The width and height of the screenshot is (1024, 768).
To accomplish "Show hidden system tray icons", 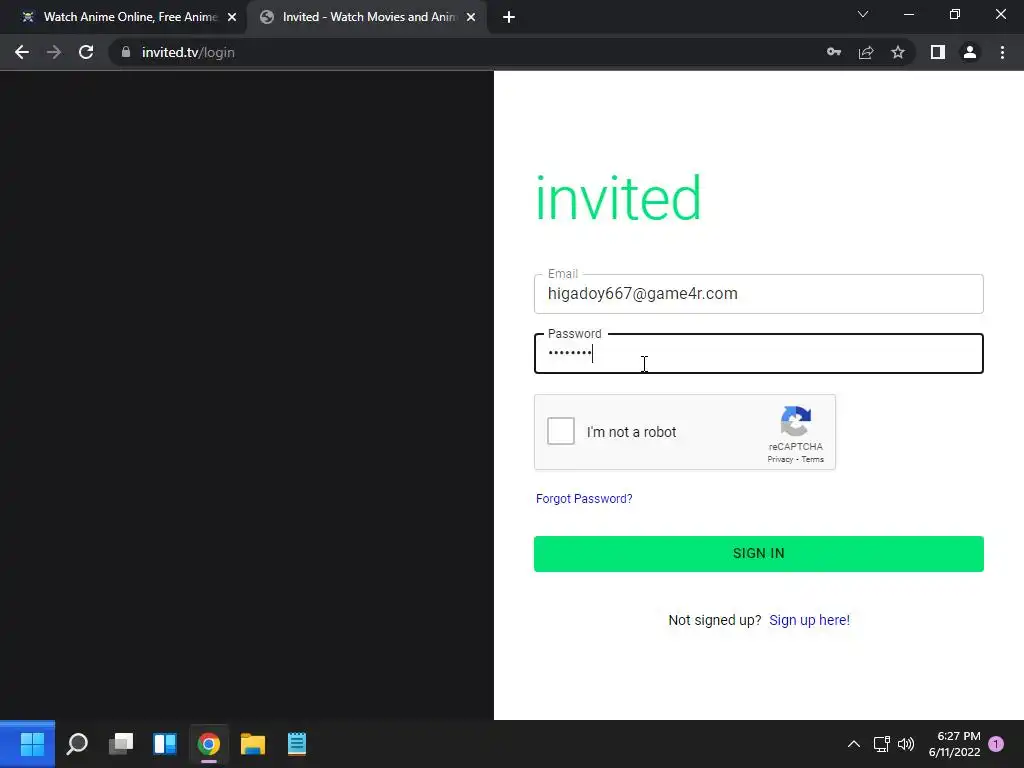I will click(854, 744).
